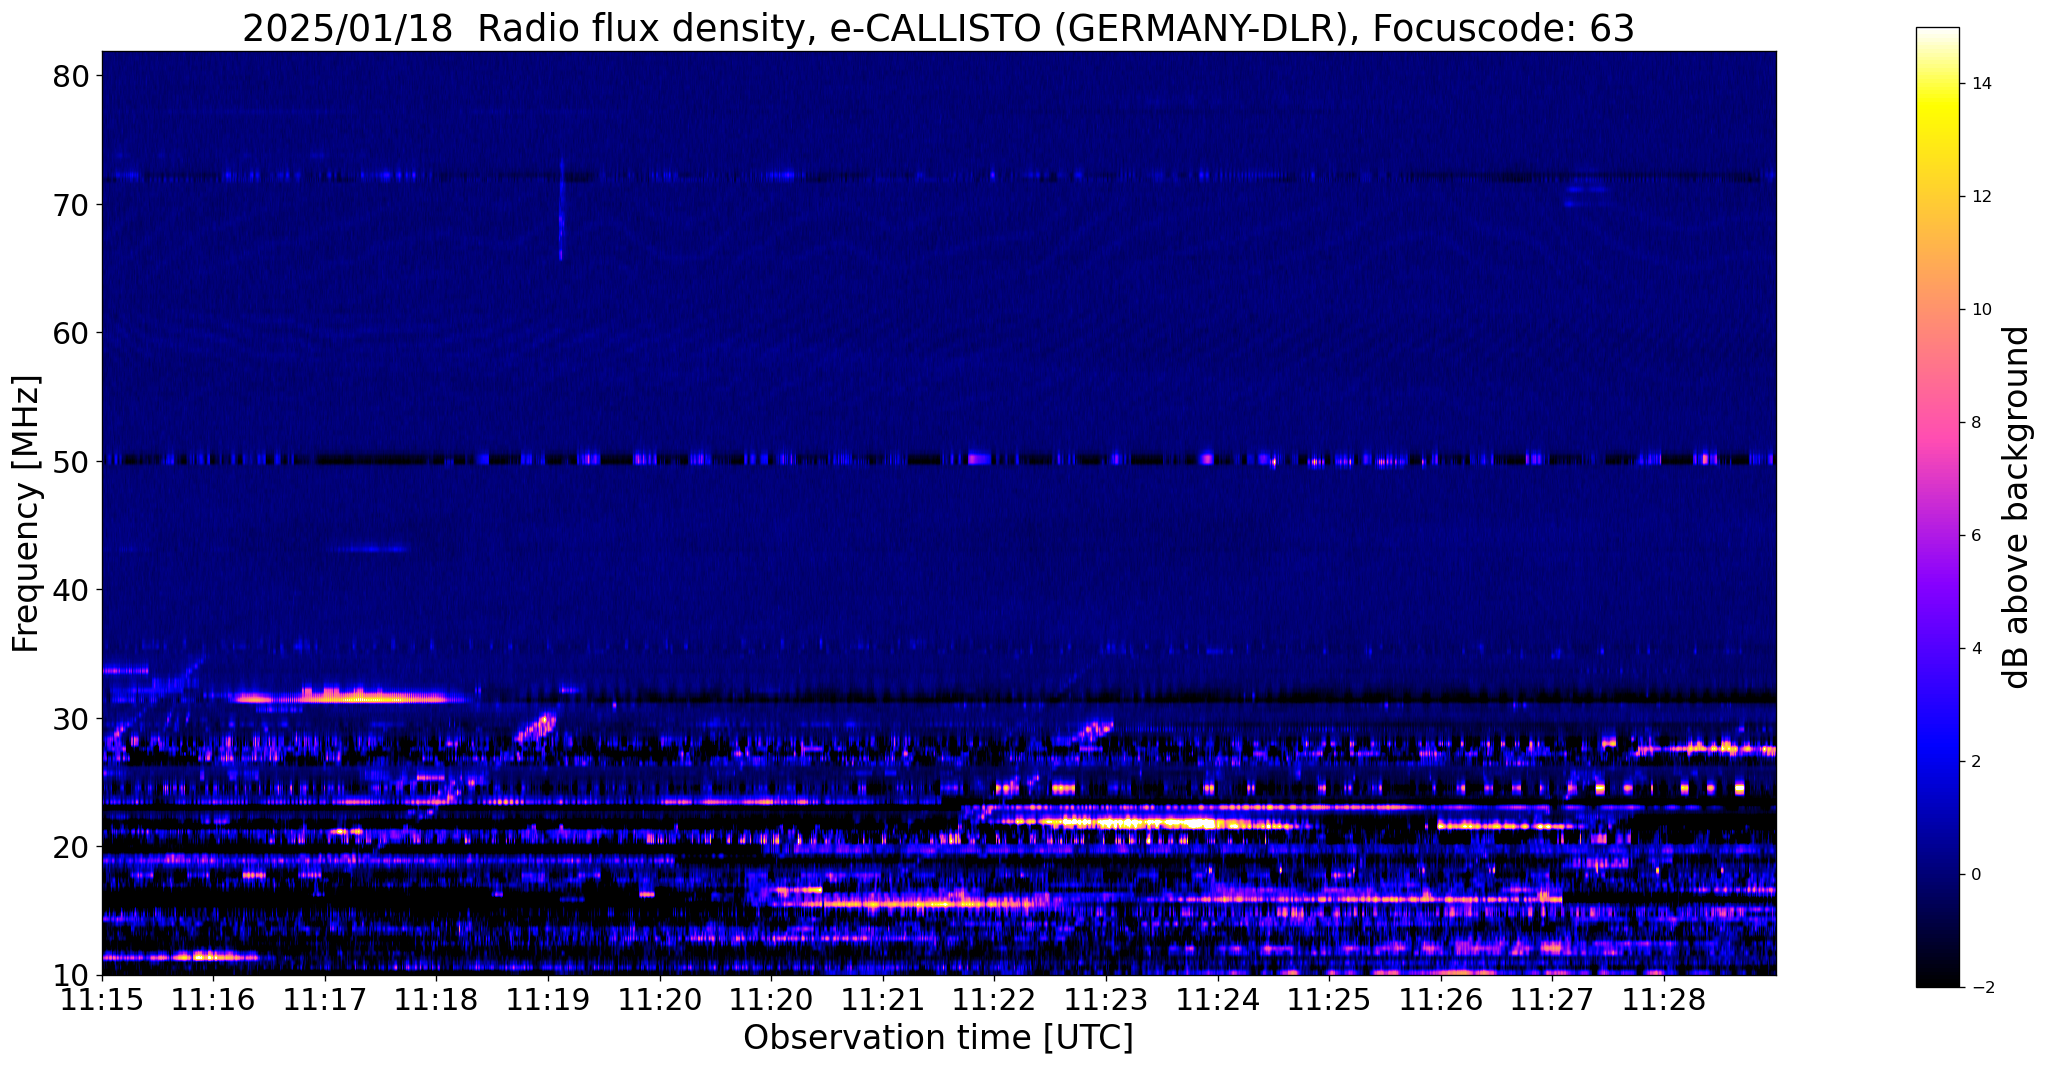Click the 10 tick on the colorbar

(x=1980, y=310)
